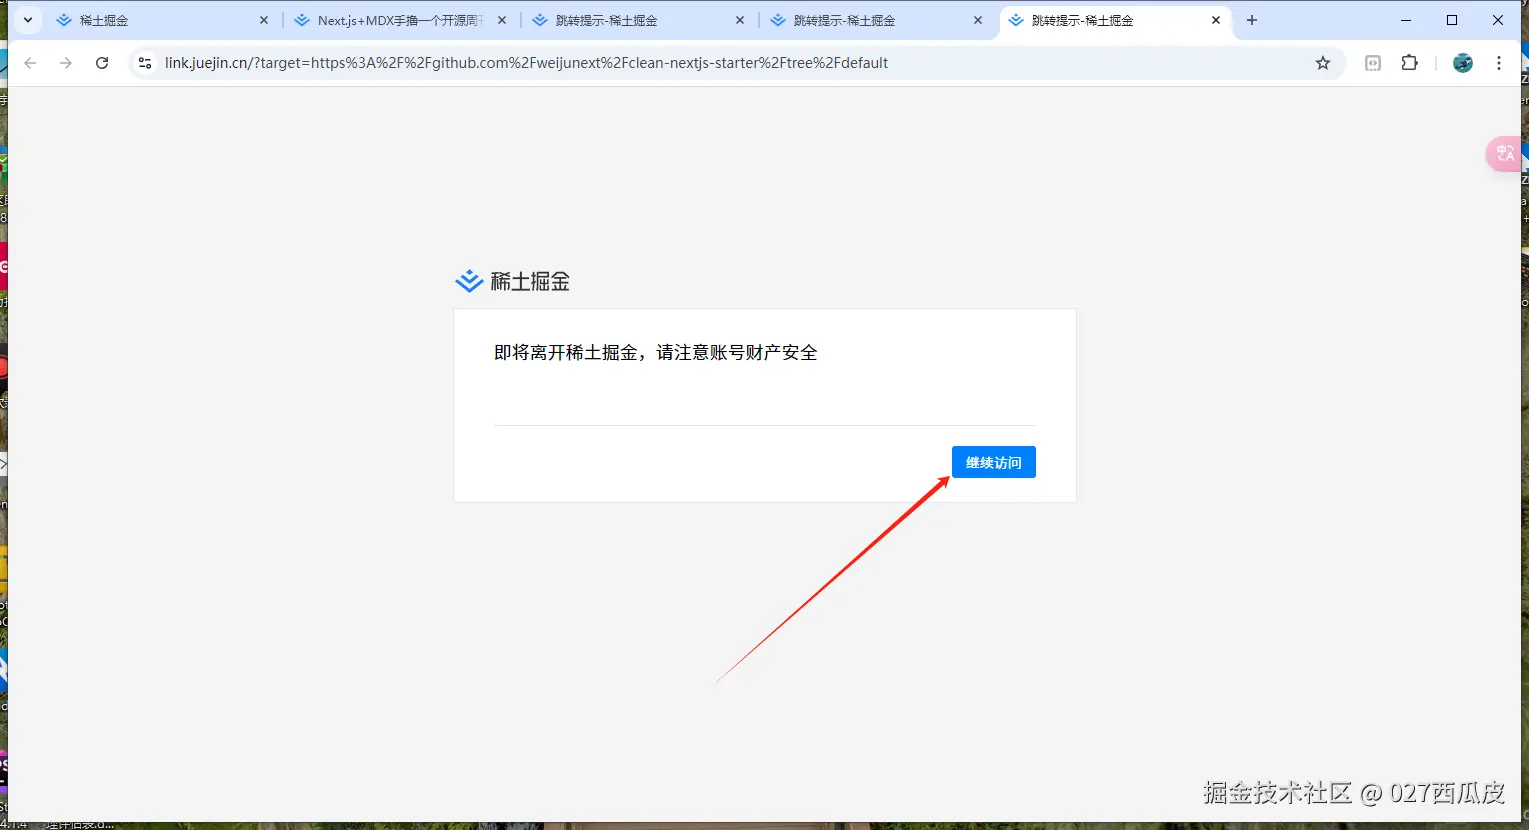
Task: Bookmark this page with the star
Action: 1323,62
